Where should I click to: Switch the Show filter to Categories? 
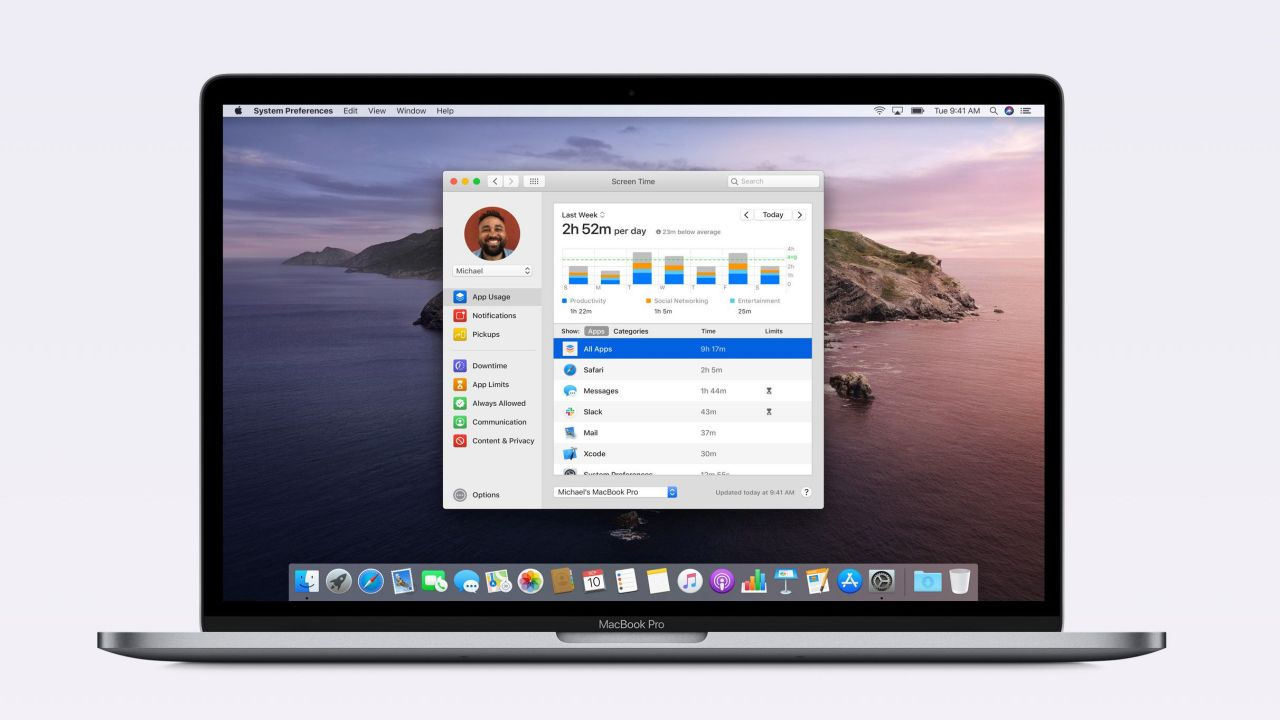pyautogui.click(x=630, y=331)
